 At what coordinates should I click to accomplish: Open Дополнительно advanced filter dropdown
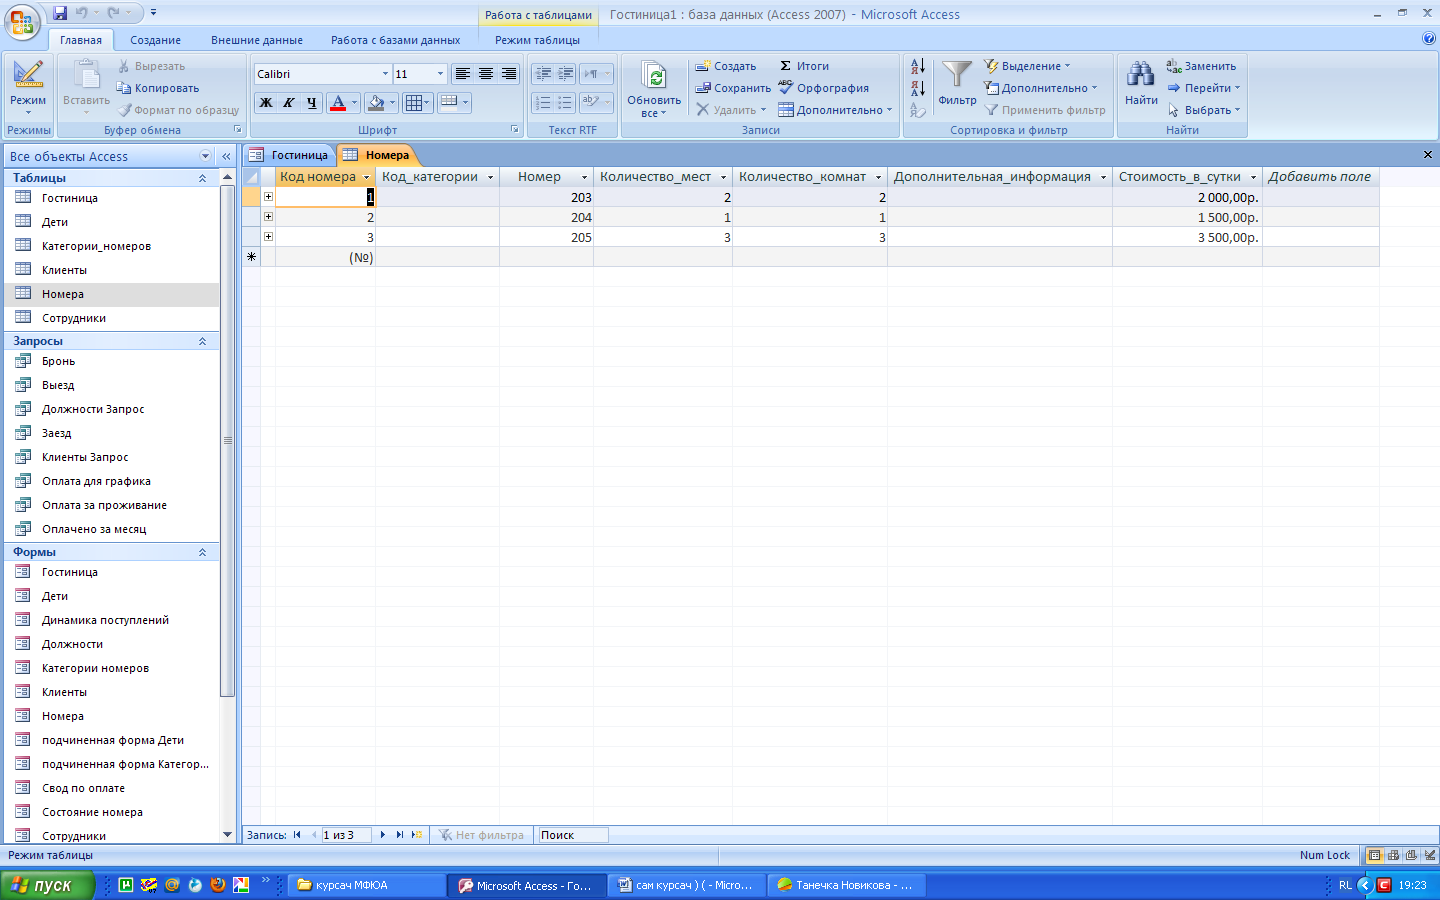point(1041,88)
